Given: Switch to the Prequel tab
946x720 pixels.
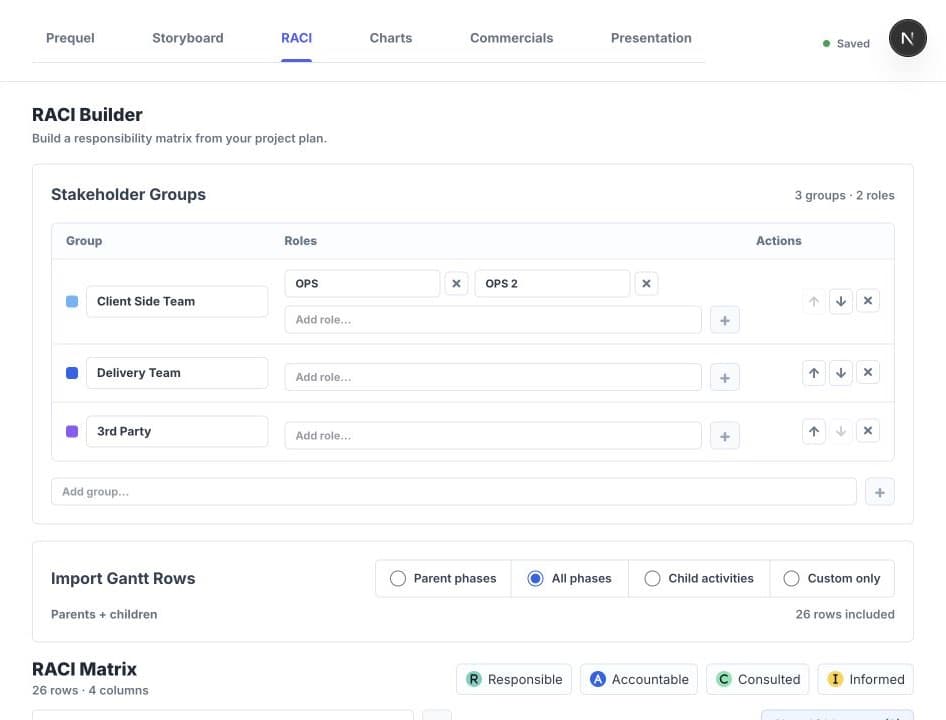Looking at the screenshot, I should point(70,38).
